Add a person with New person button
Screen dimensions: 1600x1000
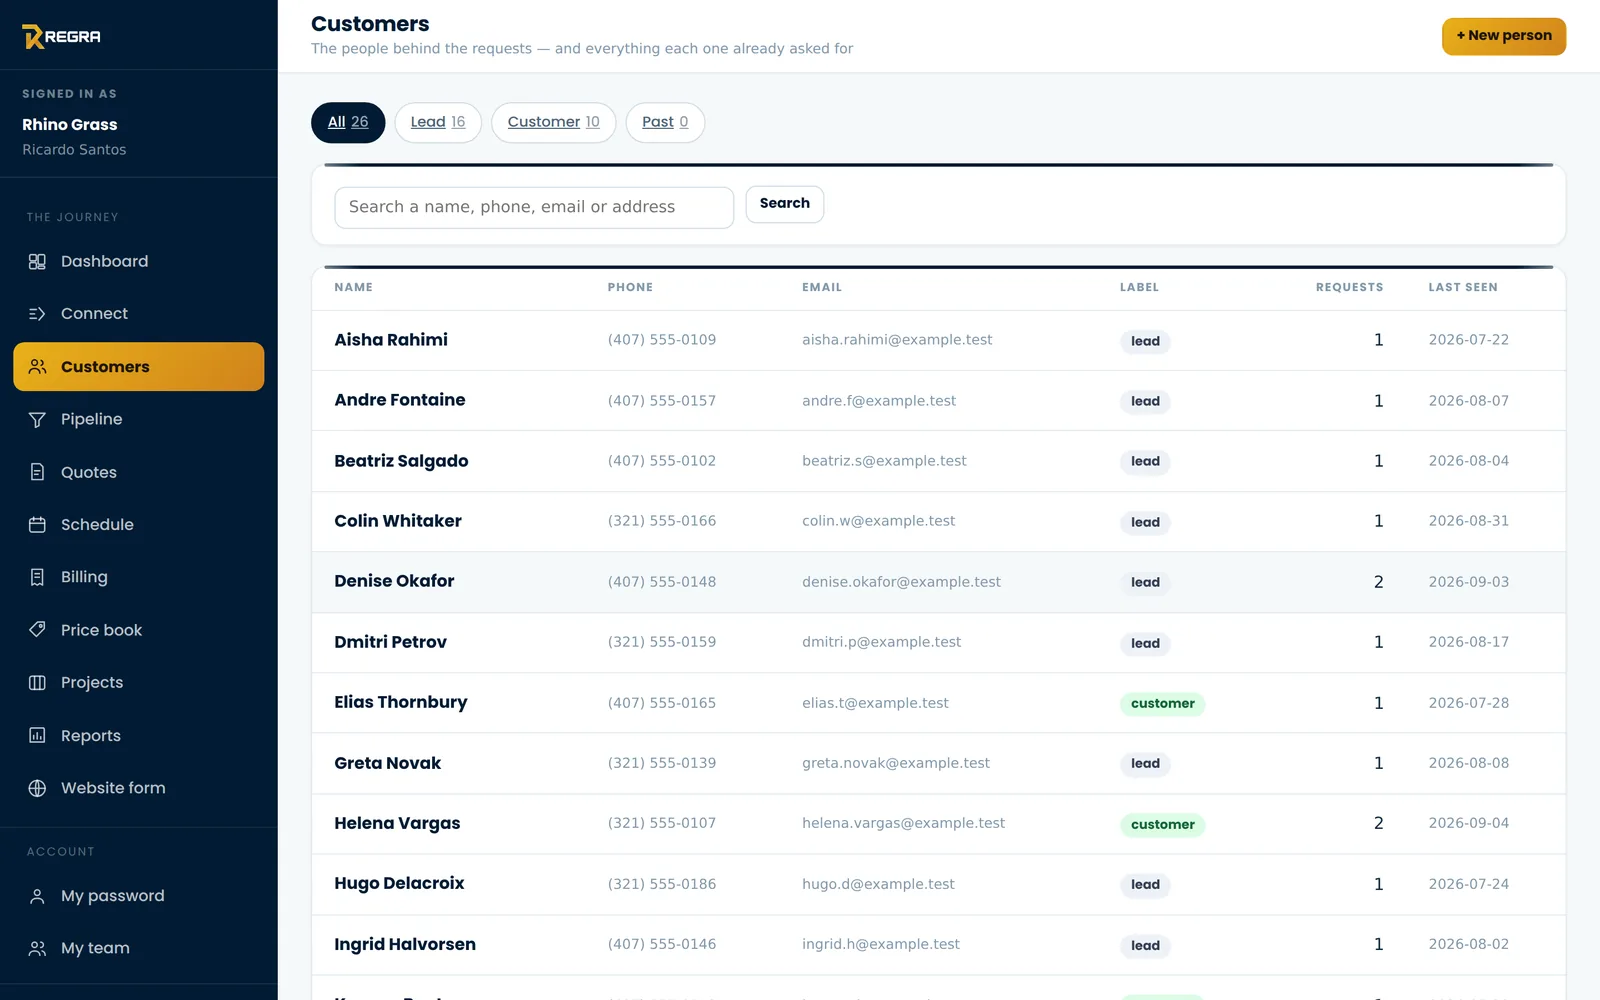click(x=1504, y=36)
